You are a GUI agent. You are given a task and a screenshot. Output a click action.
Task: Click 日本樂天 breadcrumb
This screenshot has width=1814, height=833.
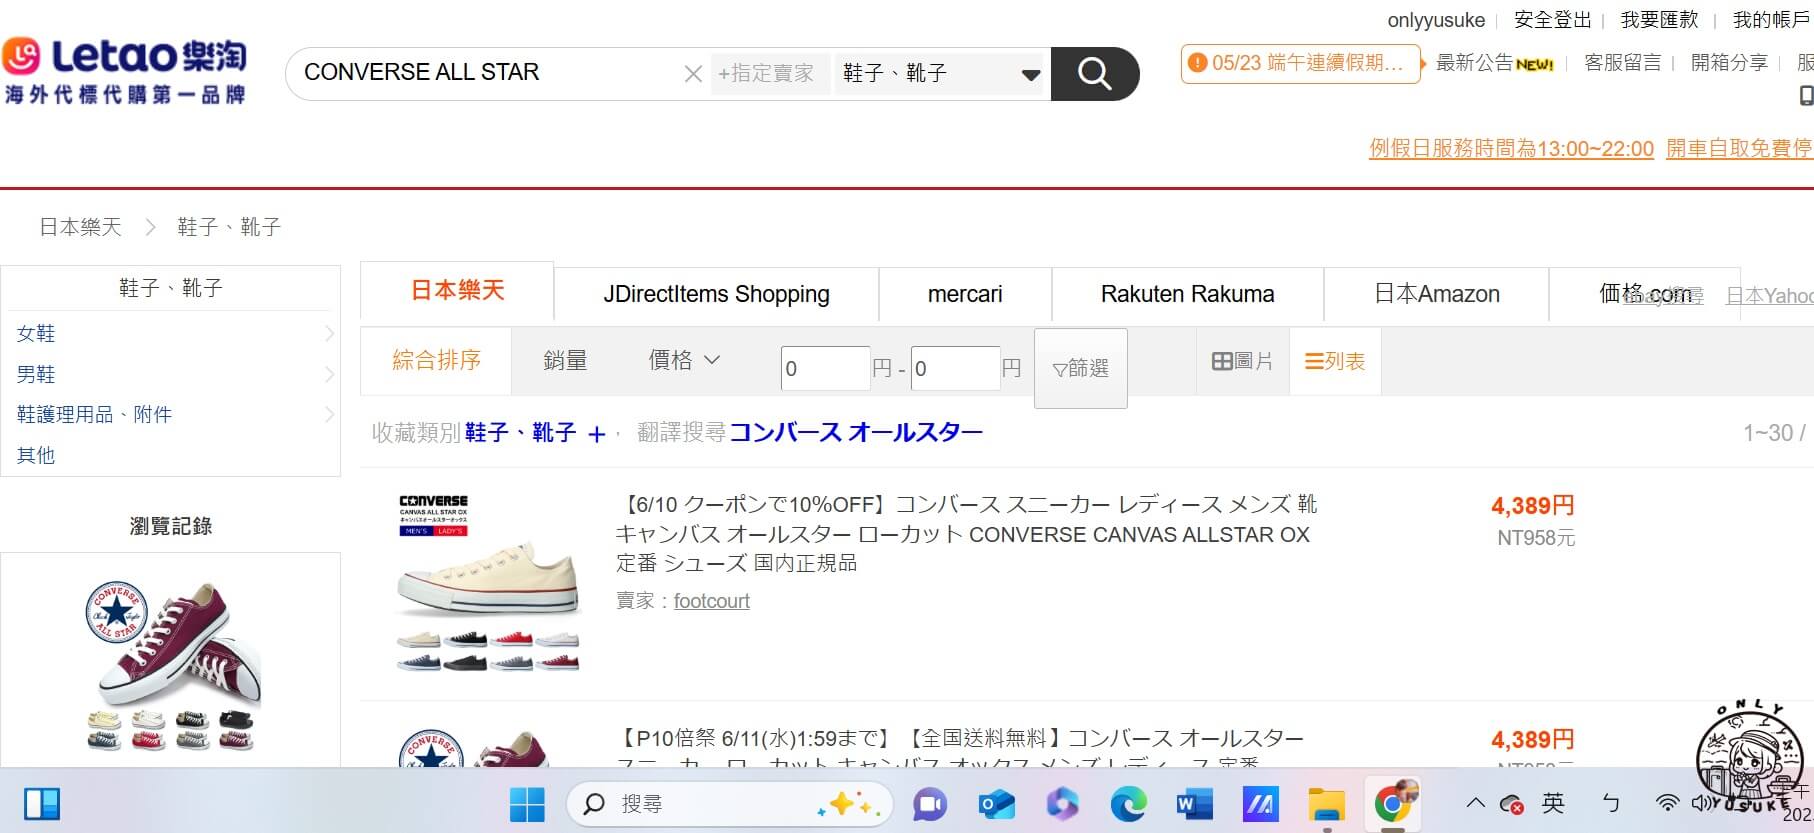point(80,227)
